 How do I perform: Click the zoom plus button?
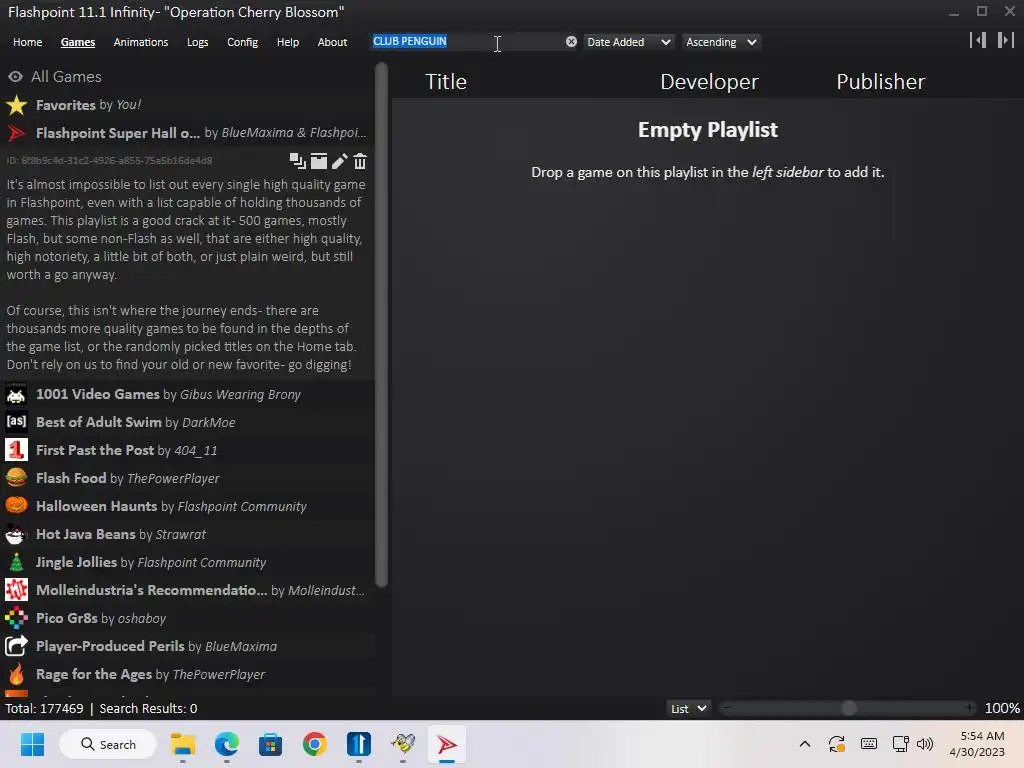point(969,708)
